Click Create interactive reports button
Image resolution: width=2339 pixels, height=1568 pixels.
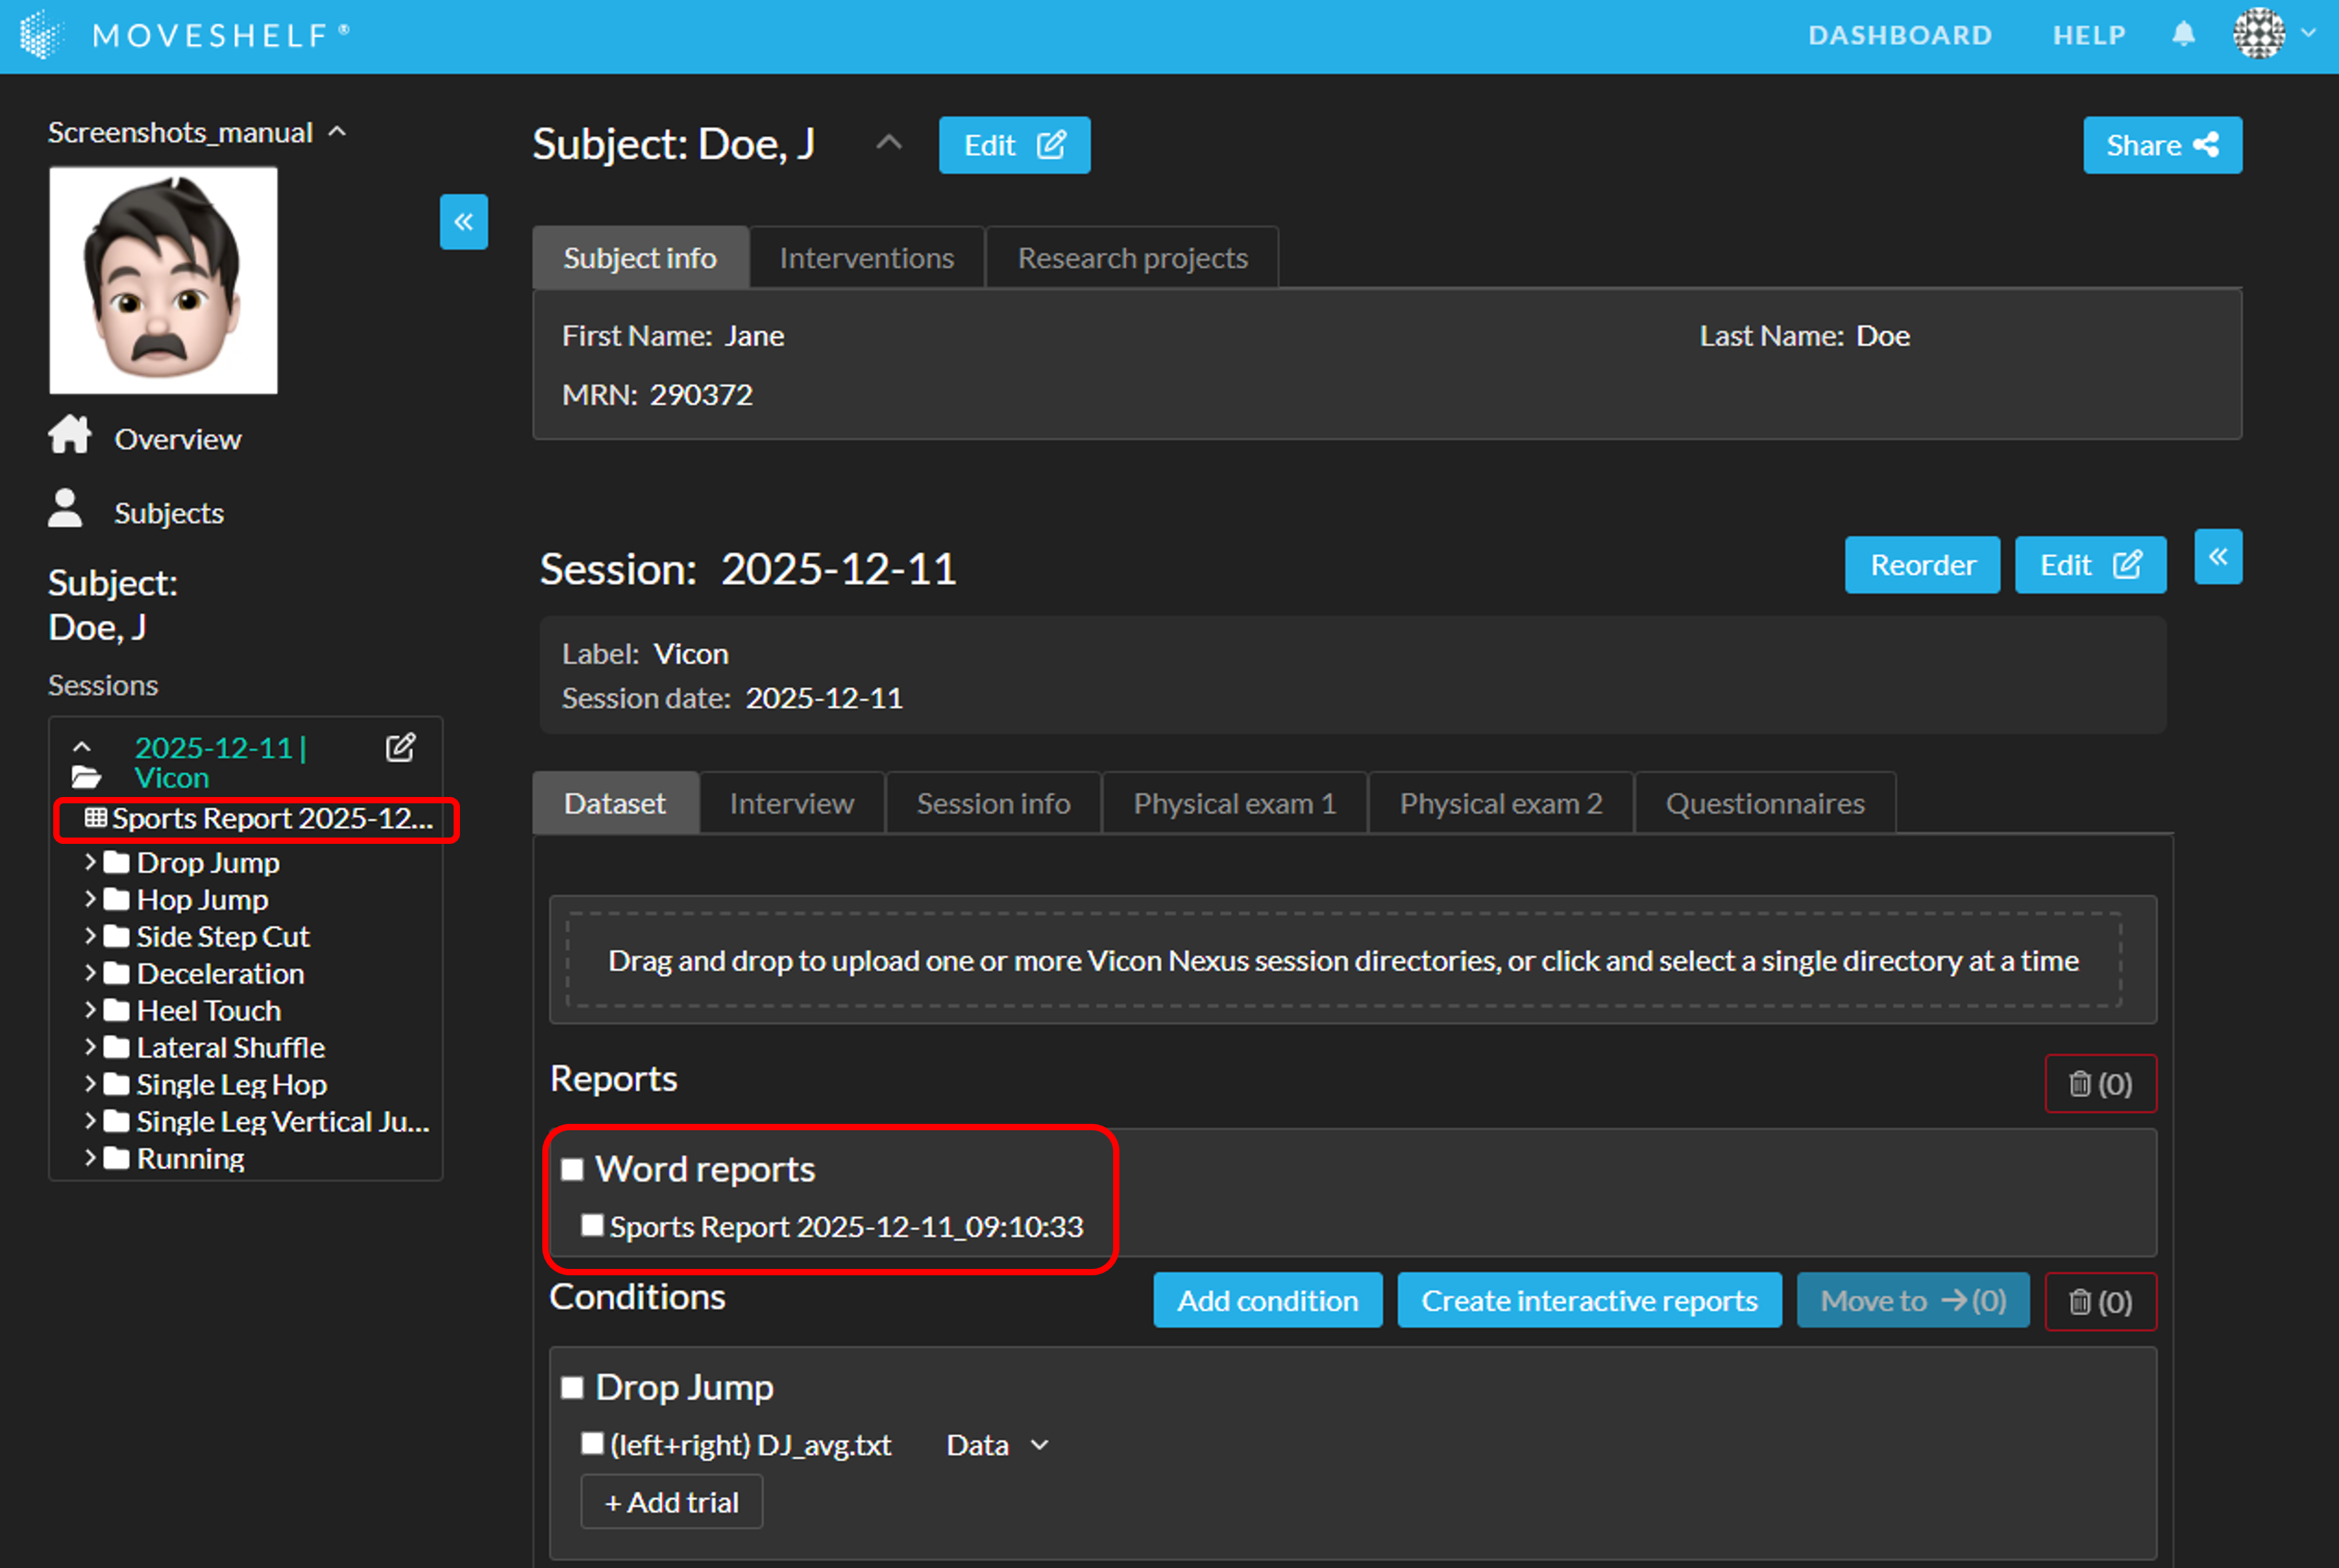1588,1300
